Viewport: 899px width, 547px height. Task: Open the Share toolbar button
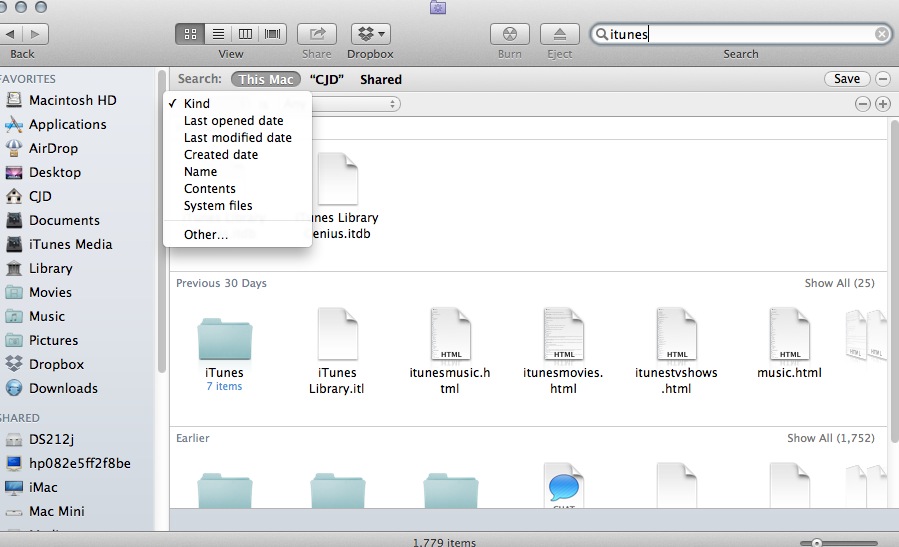click(x=316, y=34)
